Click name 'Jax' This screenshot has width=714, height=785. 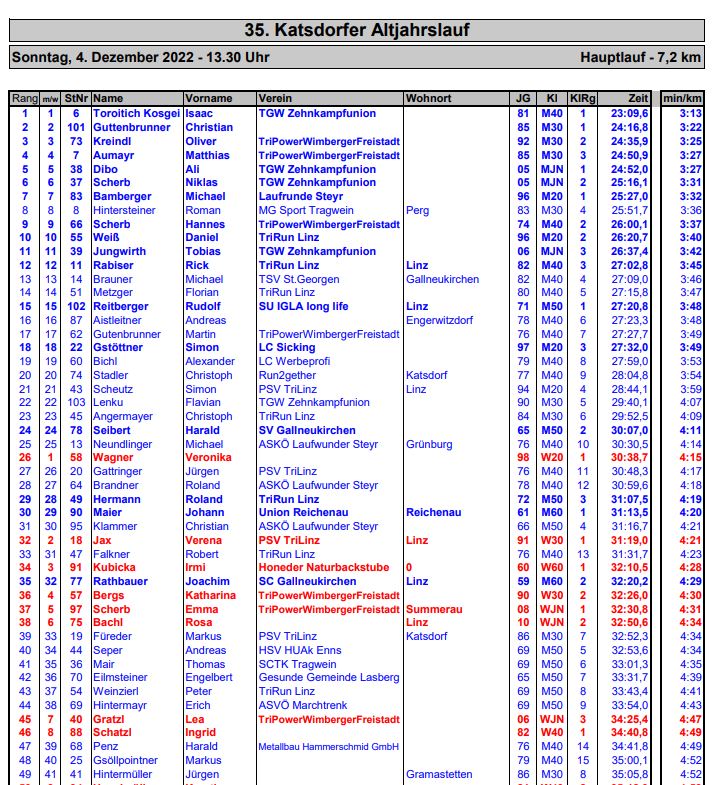102,541
